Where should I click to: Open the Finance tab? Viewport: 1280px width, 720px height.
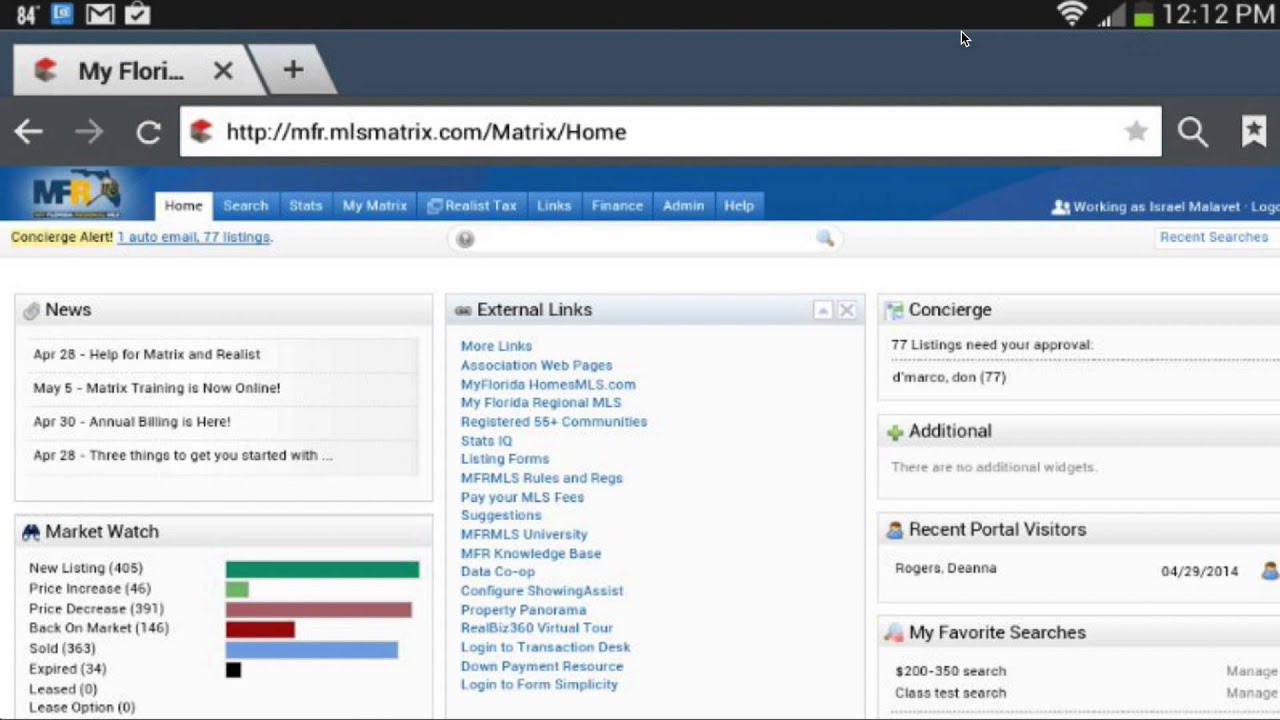tap(617, 206)
